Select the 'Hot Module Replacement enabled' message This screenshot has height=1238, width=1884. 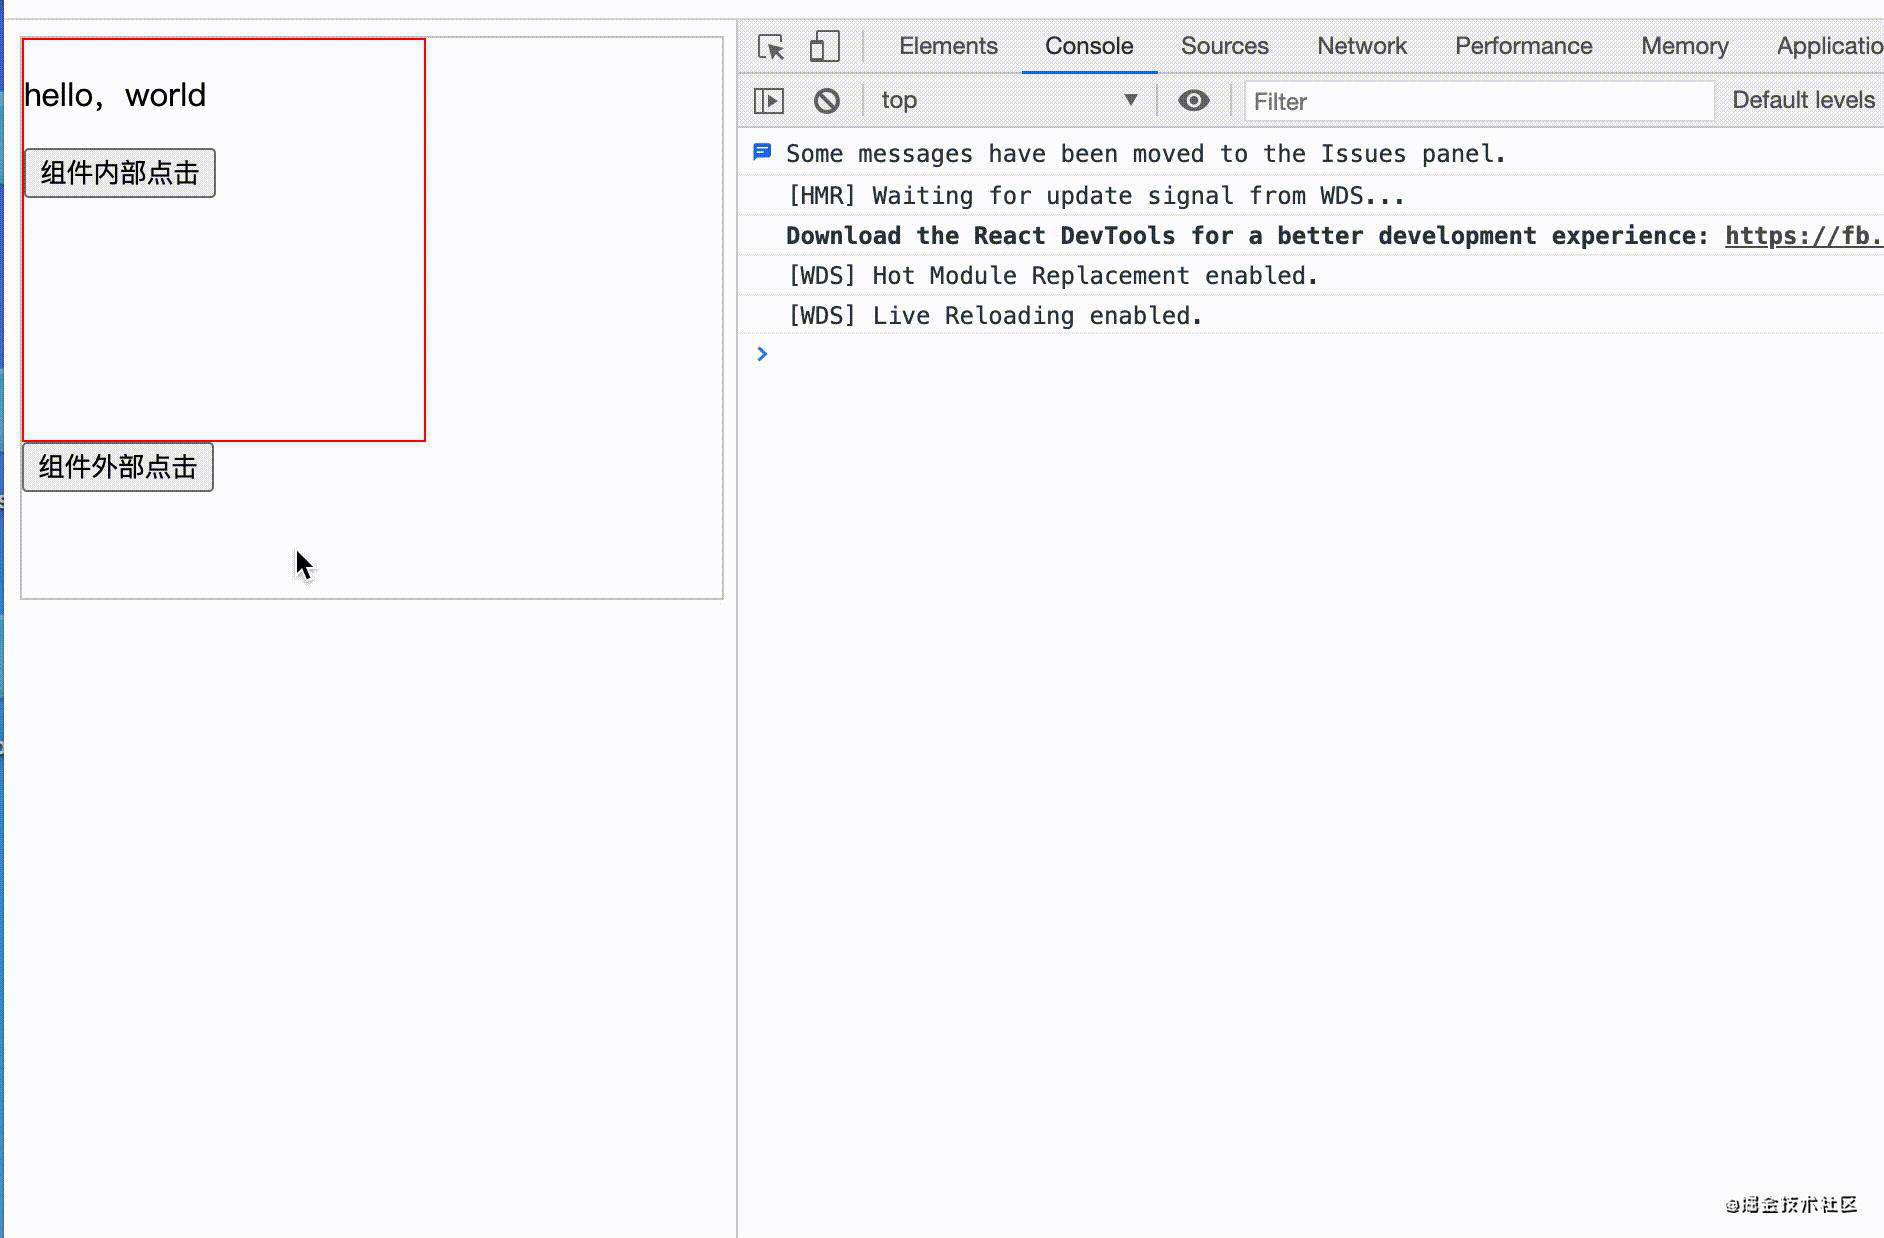(1053, 276)
